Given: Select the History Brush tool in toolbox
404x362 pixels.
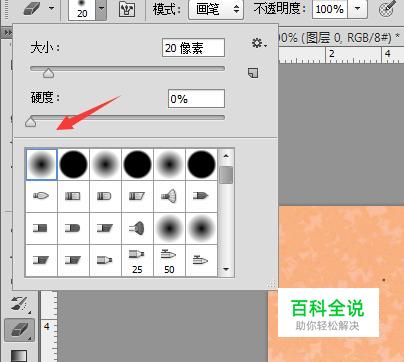Looking at the screenshot, I should [20, 304].
